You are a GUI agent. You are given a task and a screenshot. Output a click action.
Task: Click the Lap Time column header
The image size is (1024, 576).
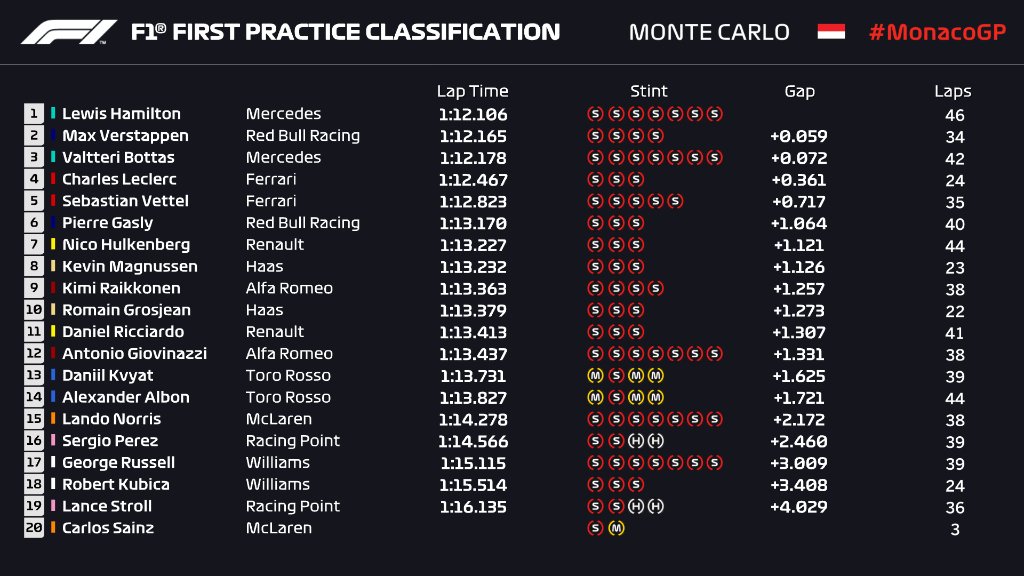pos(472,91)
